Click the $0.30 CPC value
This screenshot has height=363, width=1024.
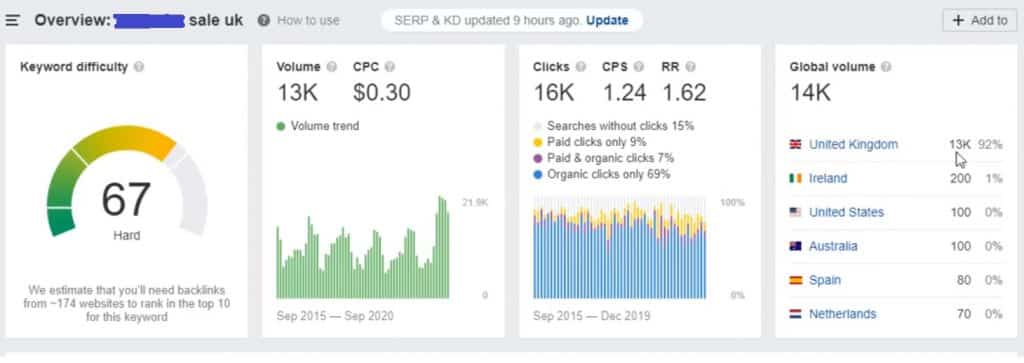[382, 93]
